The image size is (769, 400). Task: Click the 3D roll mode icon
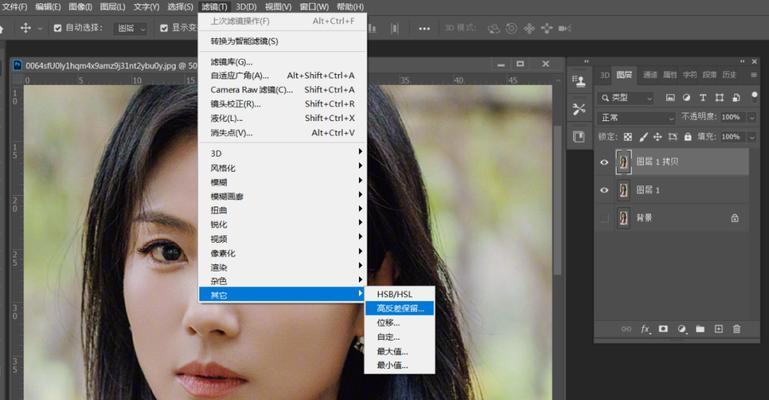(511, 28)
